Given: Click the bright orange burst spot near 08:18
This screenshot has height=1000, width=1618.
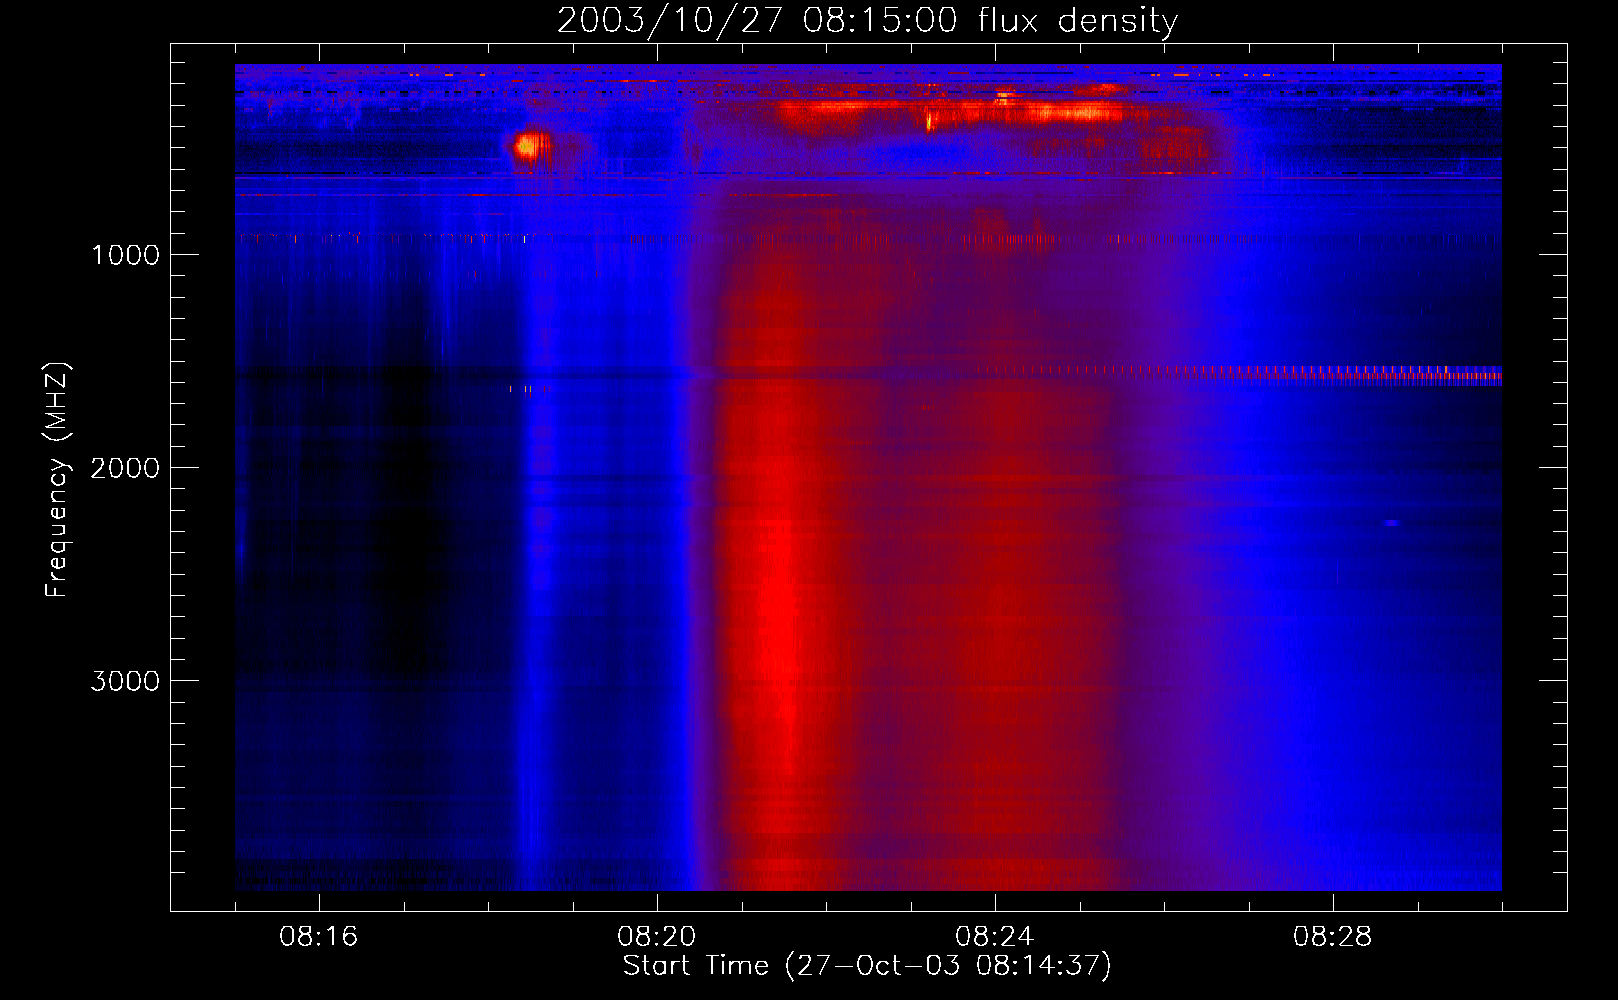Looking at the screenshot, I should point(530,148).
